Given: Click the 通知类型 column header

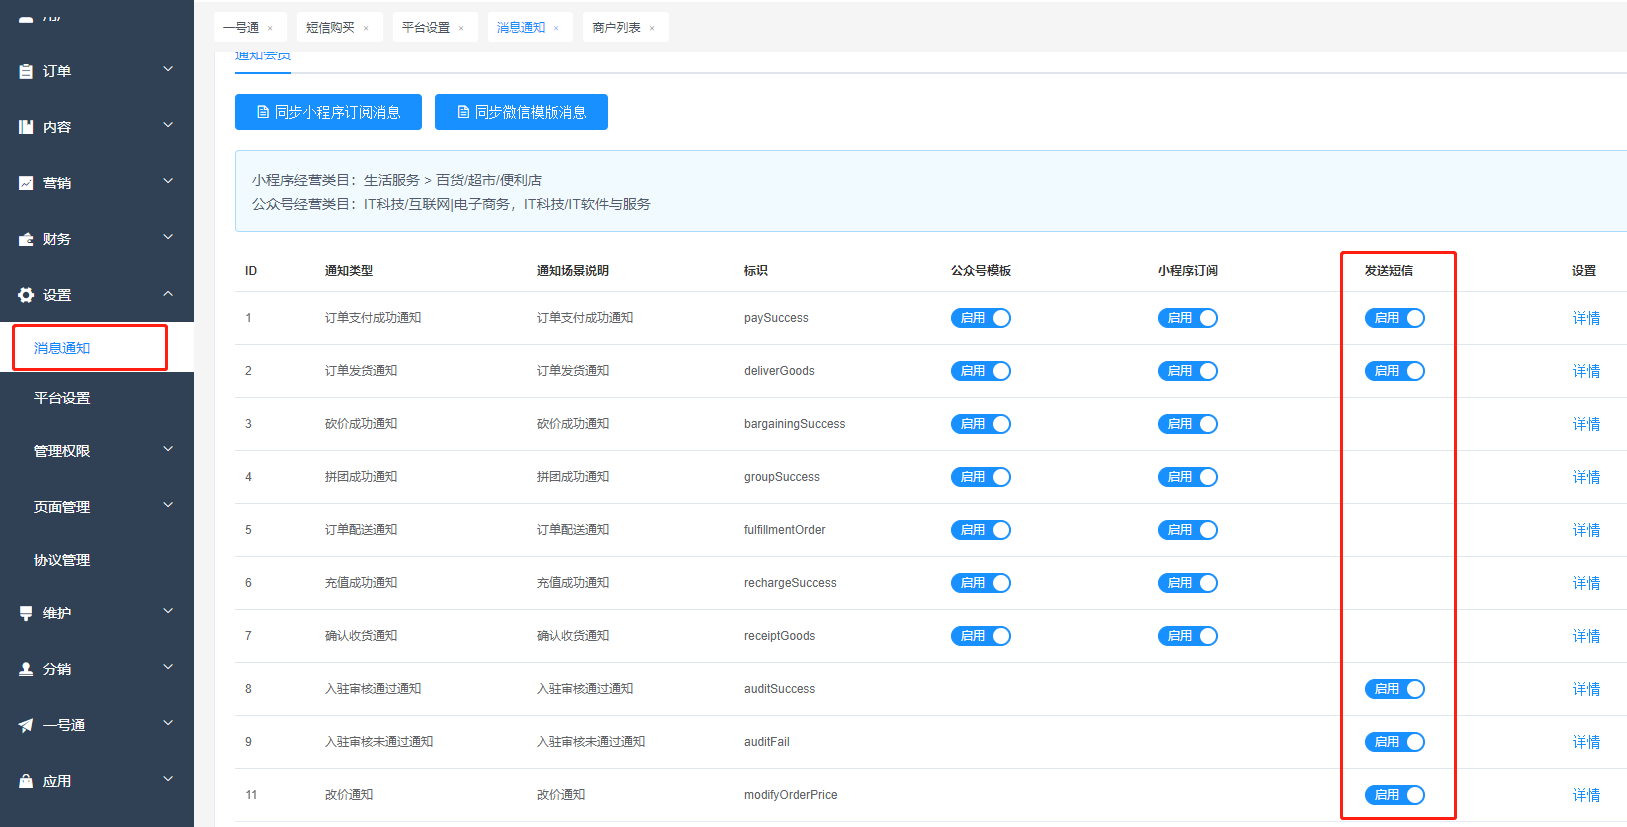Looking at the screenshot, I should click(x=349, y=271).
